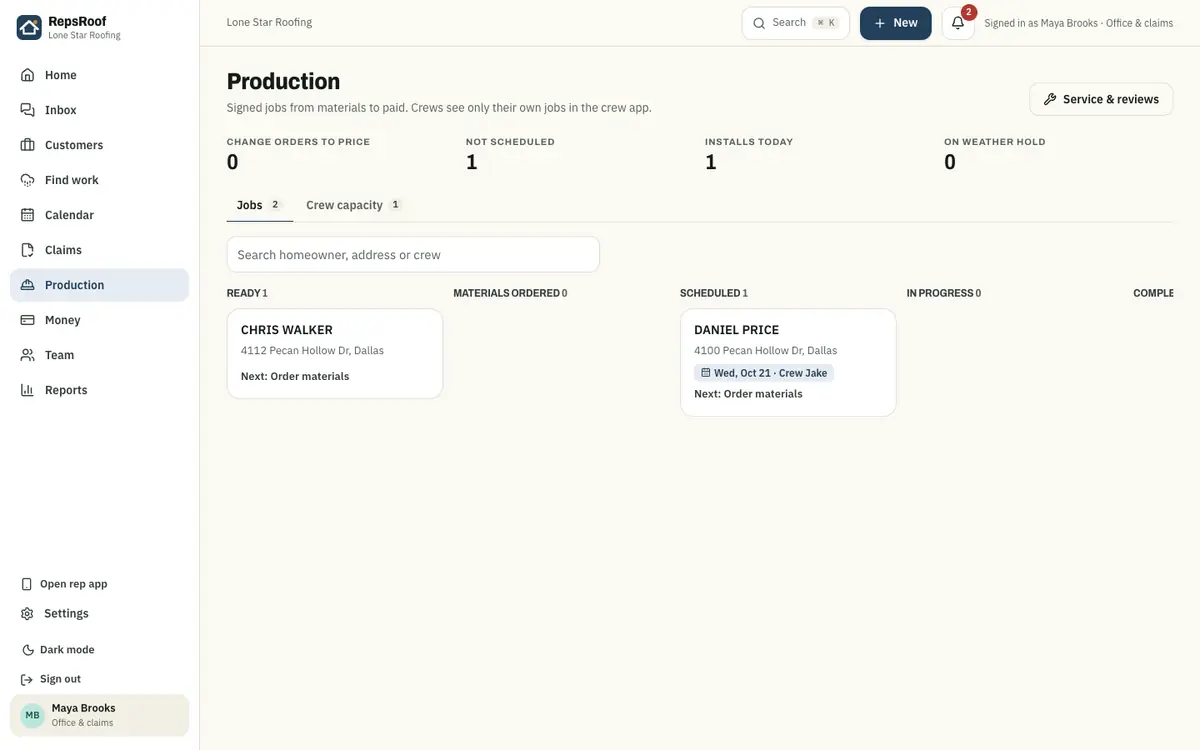1200x750 pixels.
Task: Click the Find work storm cloud icon
Action: pos(27,180)
